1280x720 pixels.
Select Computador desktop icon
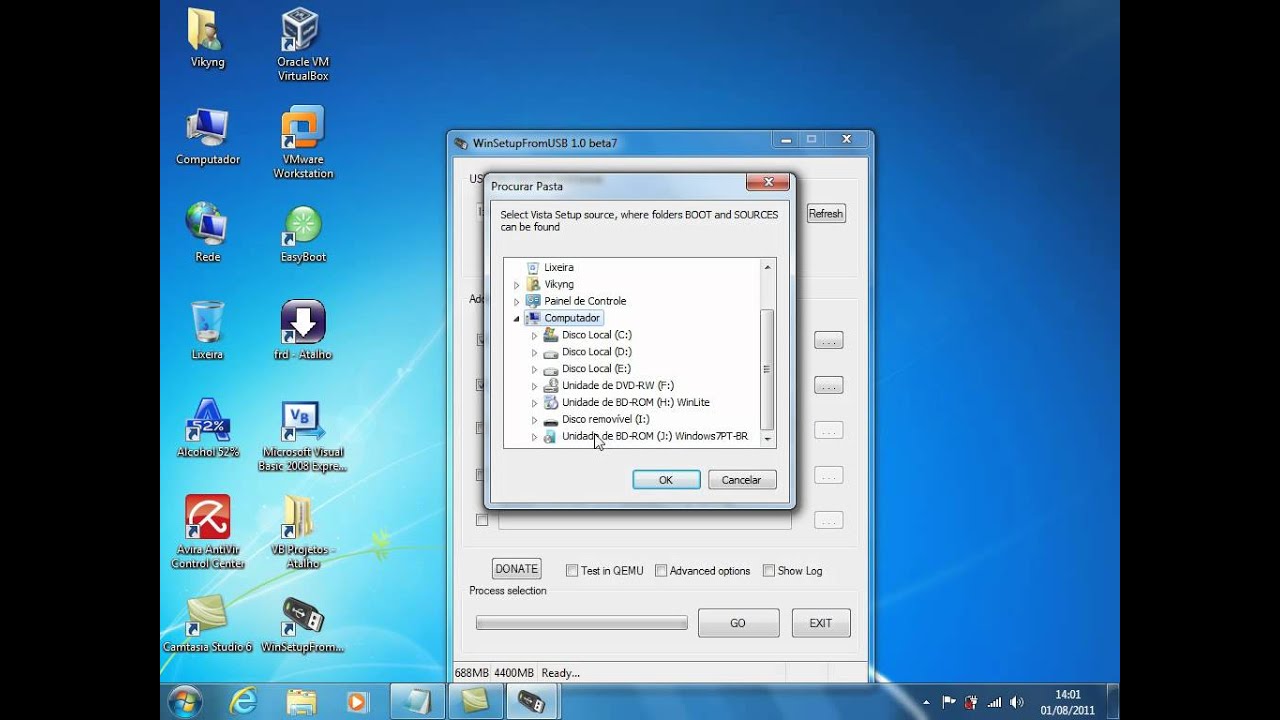click(208, 137)
